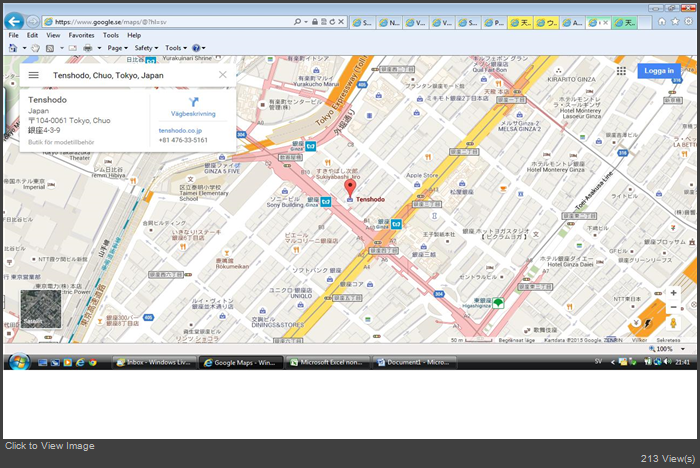The width and height of the screenshot is (700, 468).
Task: Expand the Print dropdown arrow
Action: [x=99, y=48]
